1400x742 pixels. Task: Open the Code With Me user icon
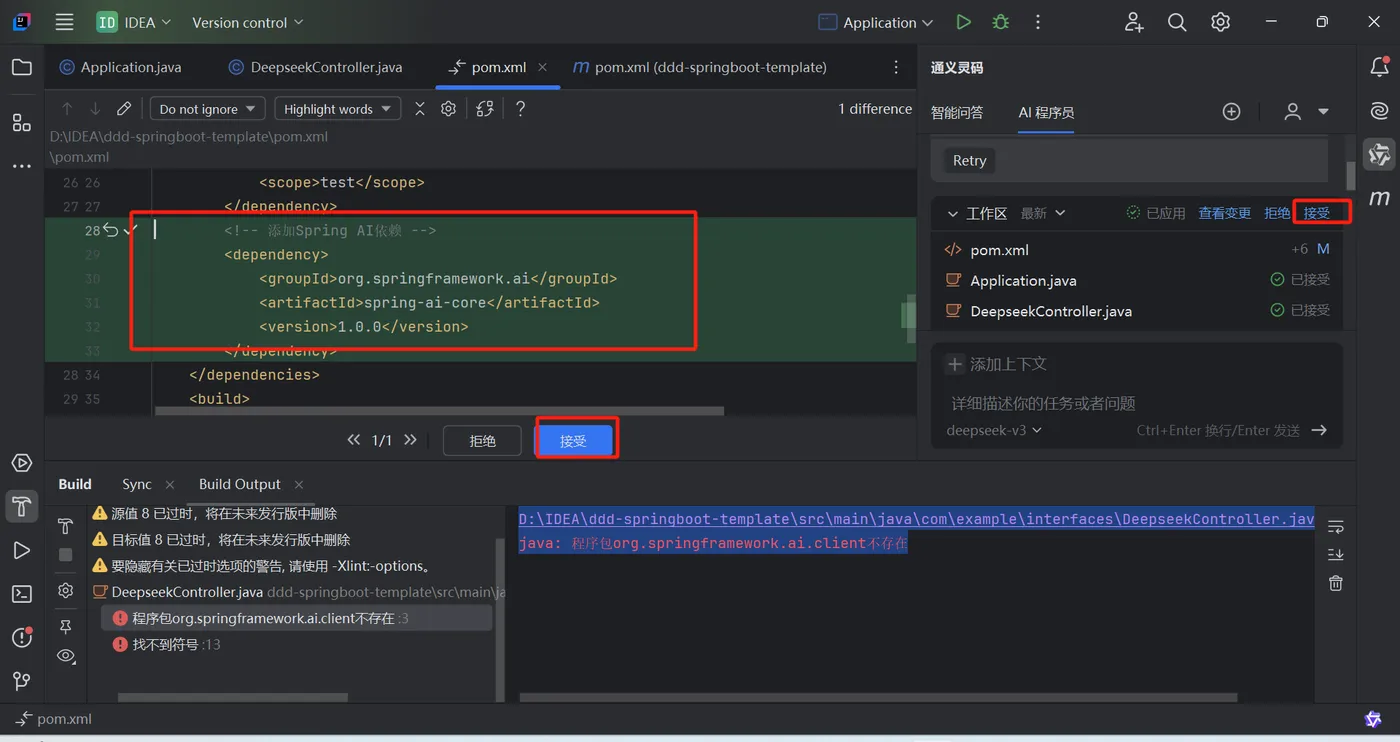1134,22
